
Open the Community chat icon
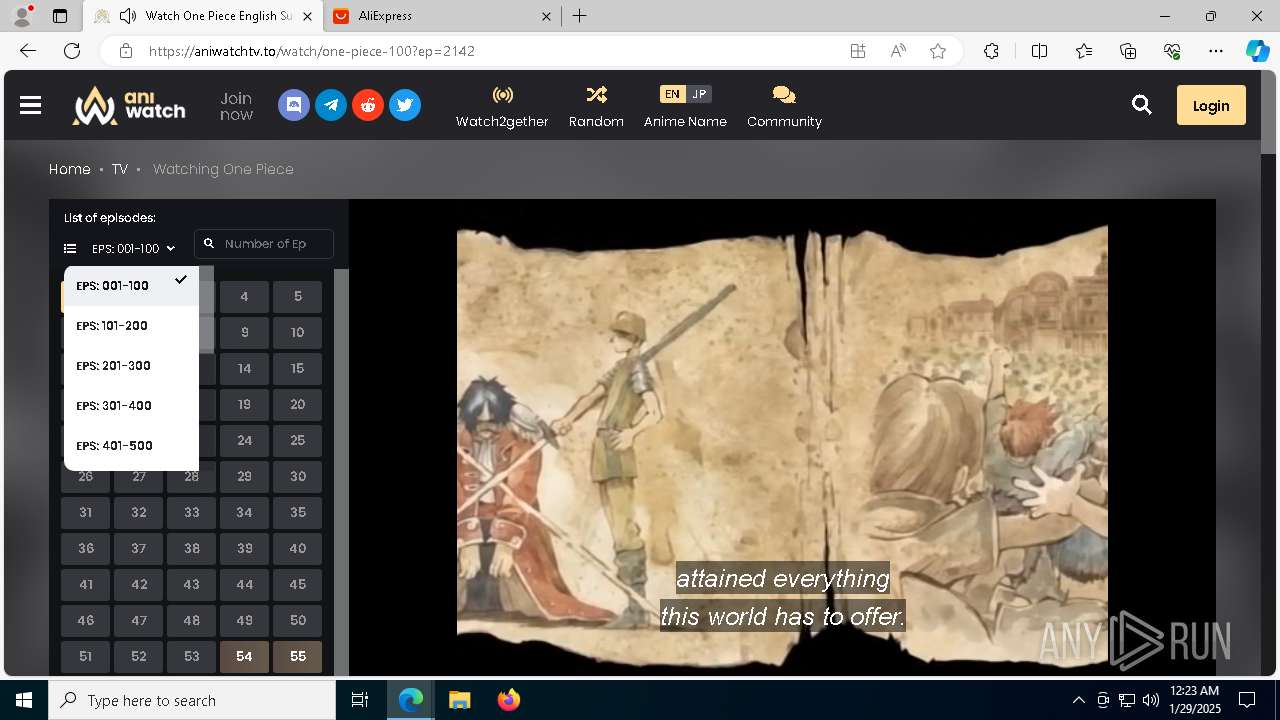784,95
